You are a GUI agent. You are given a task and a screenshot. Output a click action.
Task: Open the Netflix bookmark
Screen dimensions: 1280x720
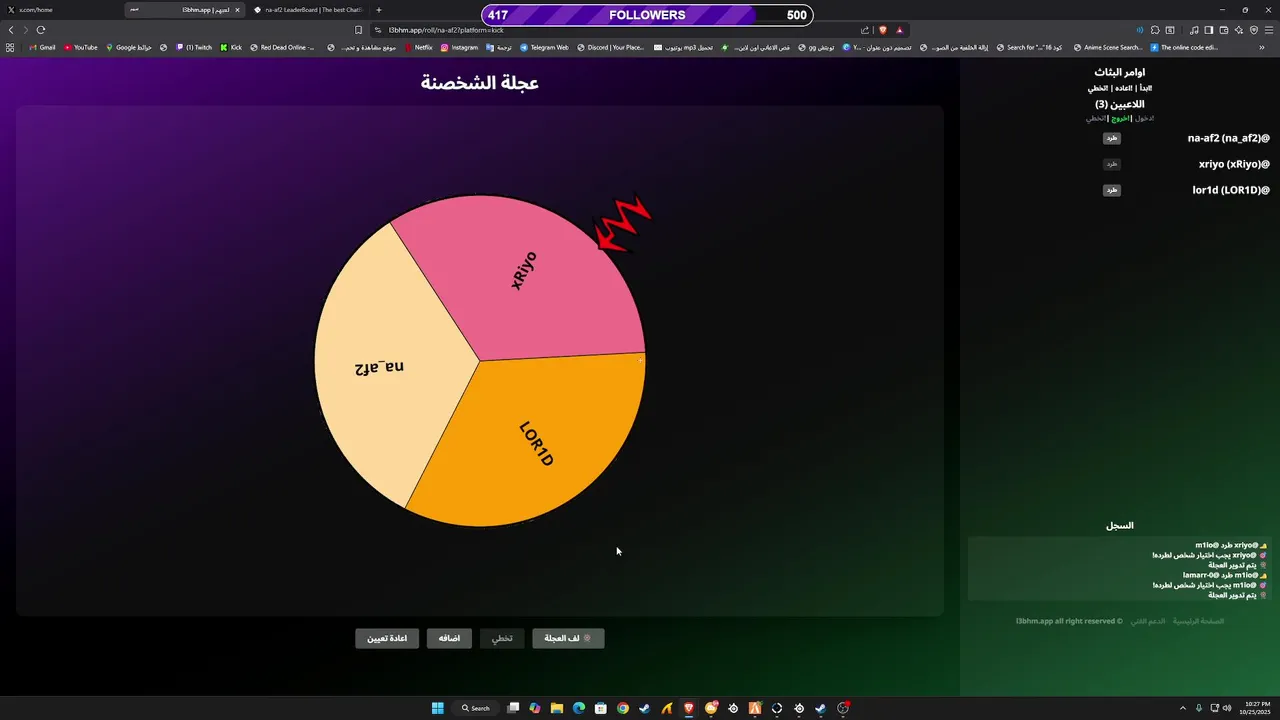pyautogui.click(x=418, y=47)
